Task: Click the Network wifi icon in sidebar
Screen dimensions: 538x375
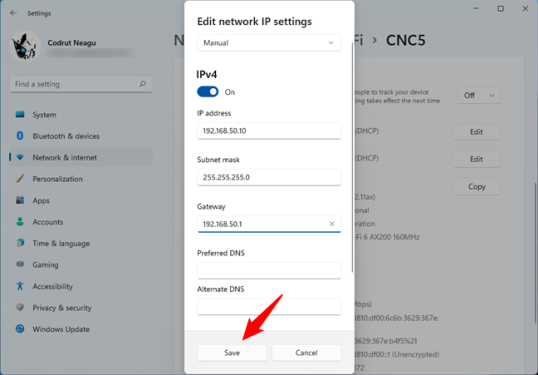Action: 20,157
